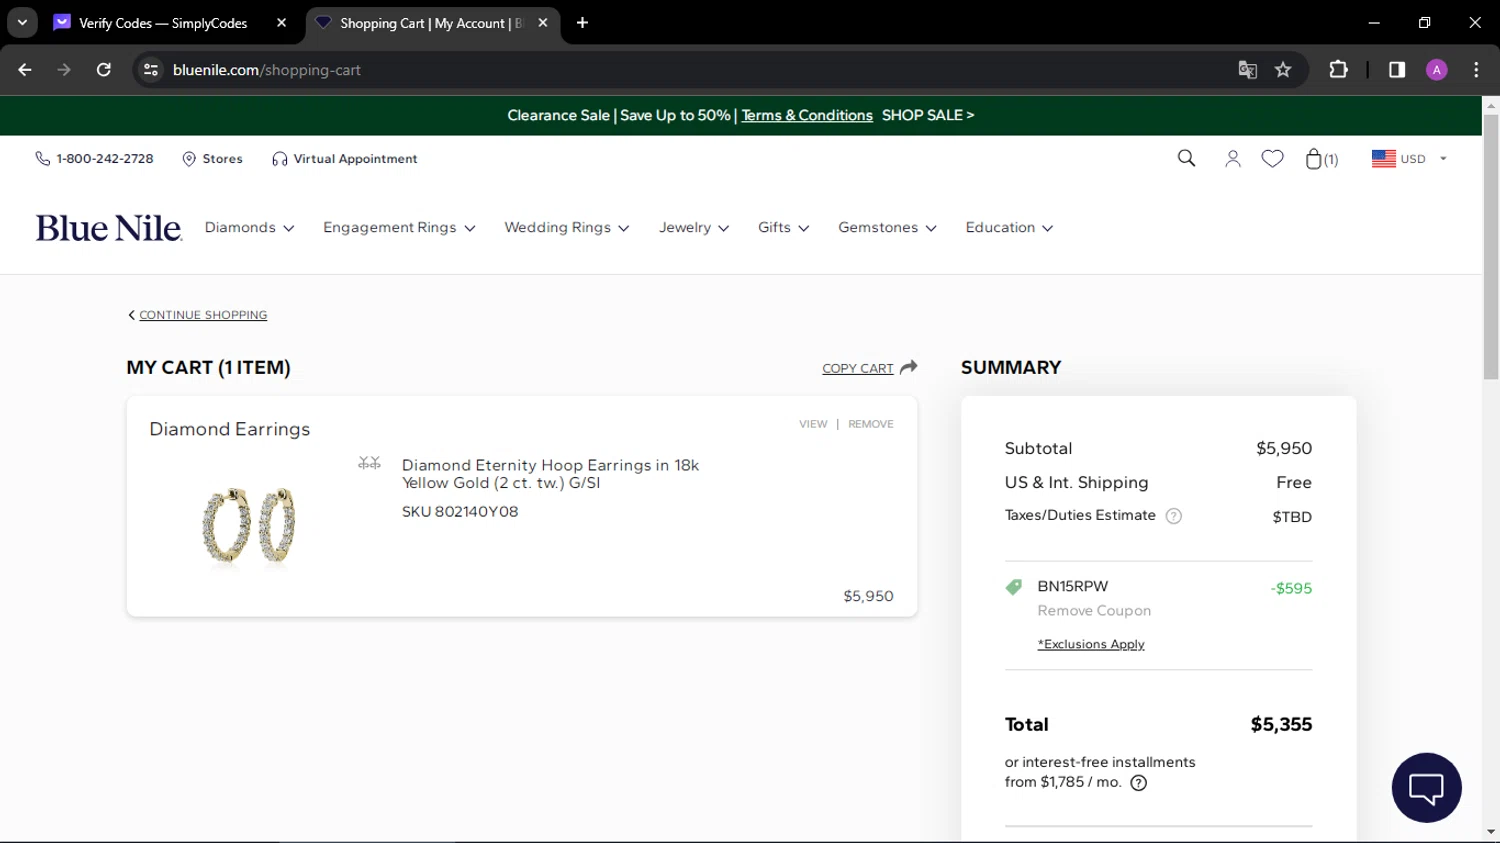Click the site information icon in address bar
Image resolution: width=1500 pixels, height=843 pixels.
coord(151,70)
